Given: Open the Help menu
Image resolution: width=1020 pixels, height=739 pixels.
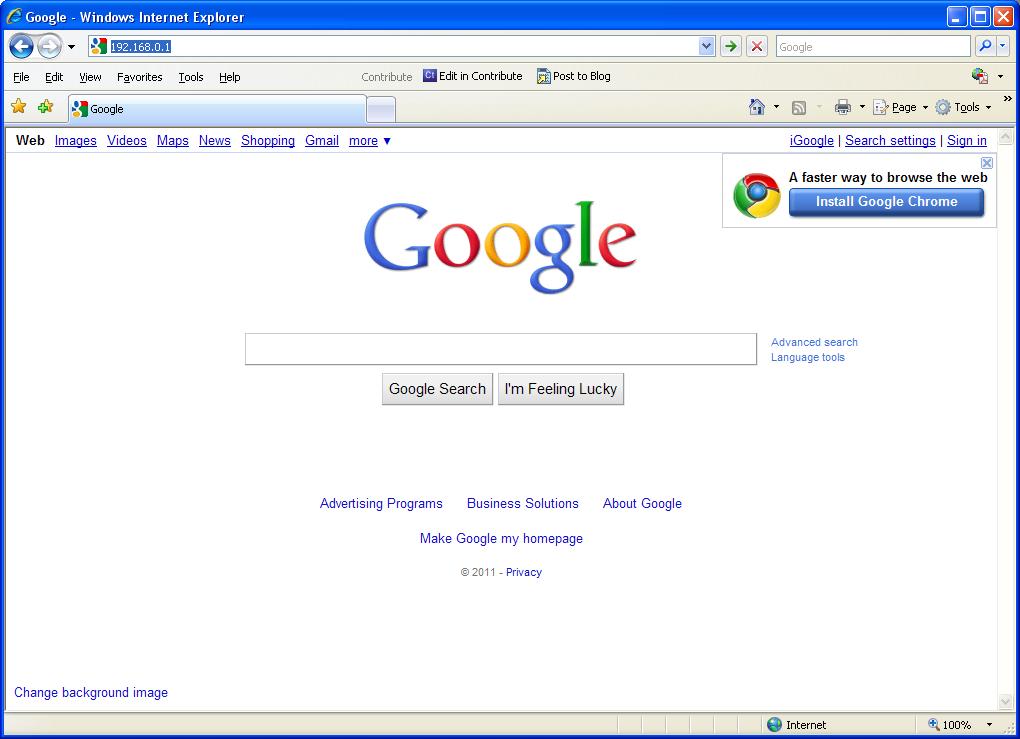Looking at the screenshot, I should 230,77.
